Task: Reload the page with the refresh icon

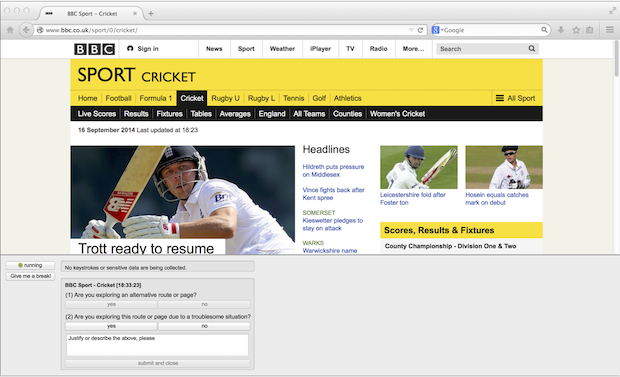Action: click(x=420, y=30)
